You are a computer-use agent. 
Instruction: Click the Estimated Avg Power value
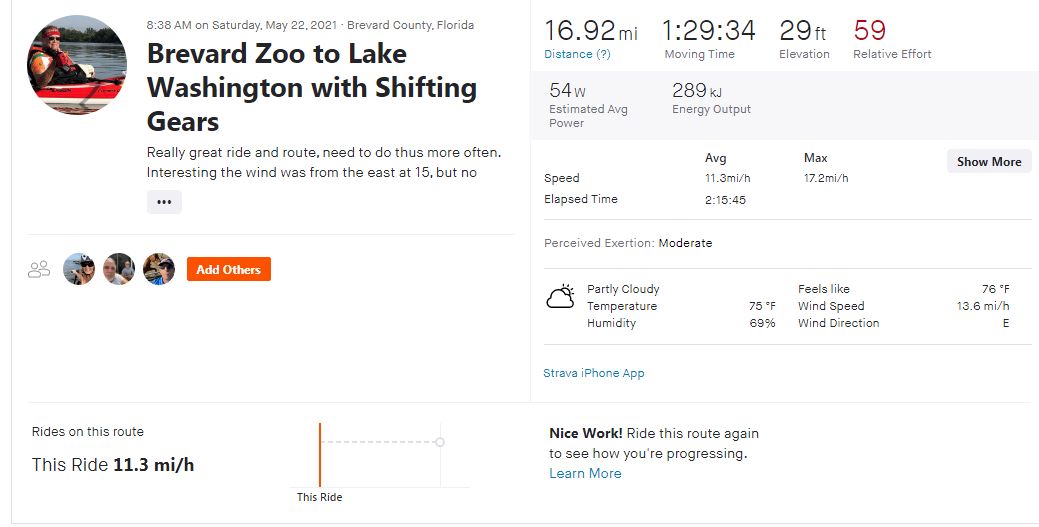pyautogui.click(x=567, y=90)
